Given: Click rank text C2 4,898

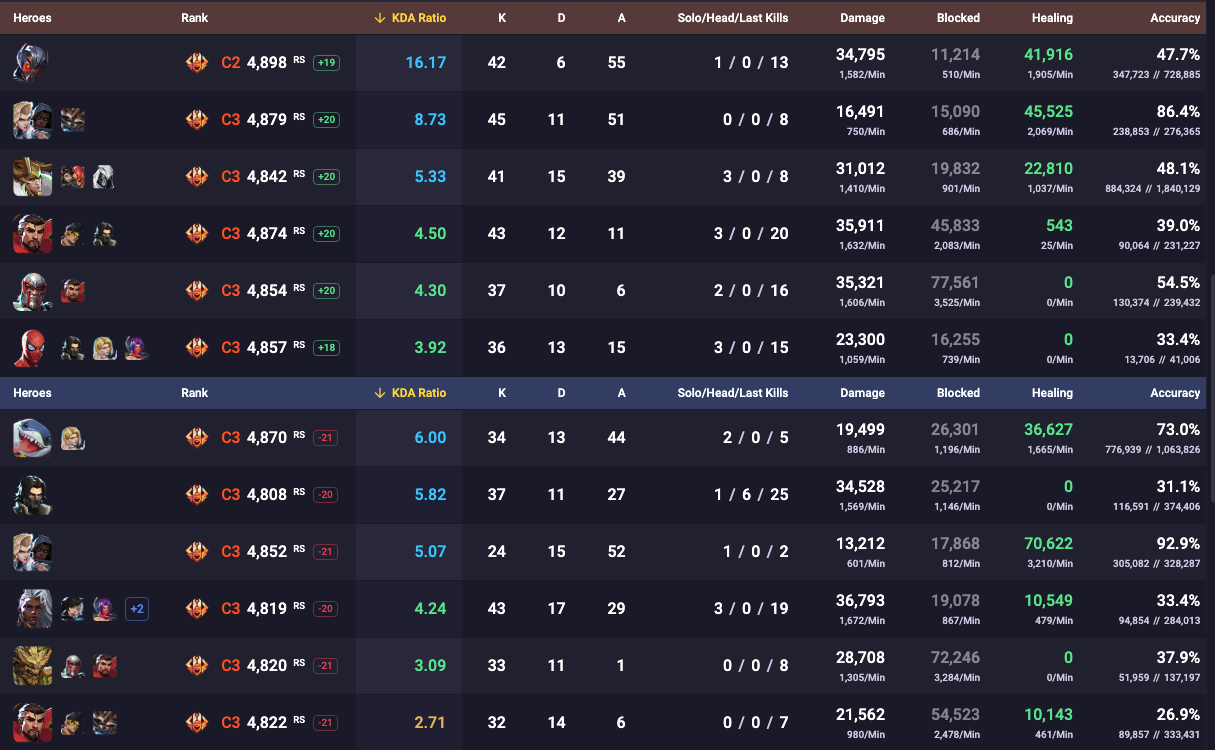Looking at the screenshot, I should click(254, 62).
